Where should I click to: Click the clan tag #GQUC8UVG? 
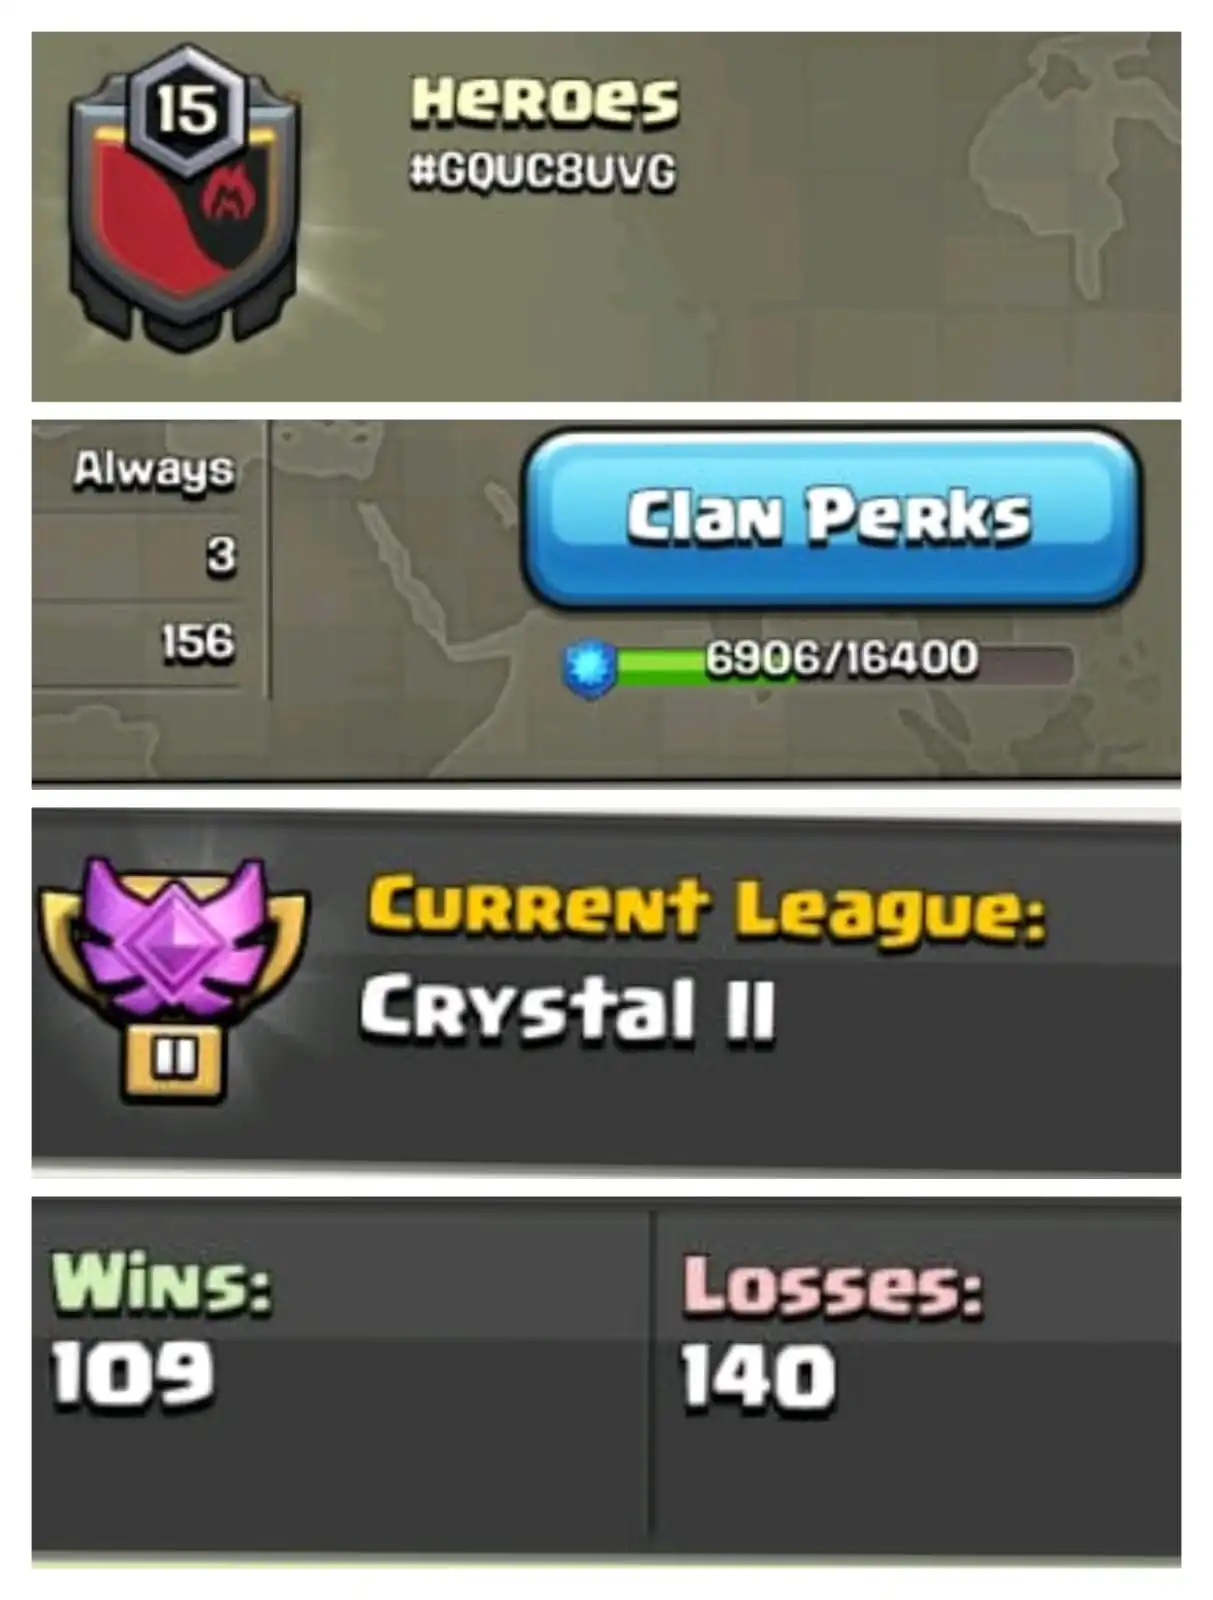[543, 172]
